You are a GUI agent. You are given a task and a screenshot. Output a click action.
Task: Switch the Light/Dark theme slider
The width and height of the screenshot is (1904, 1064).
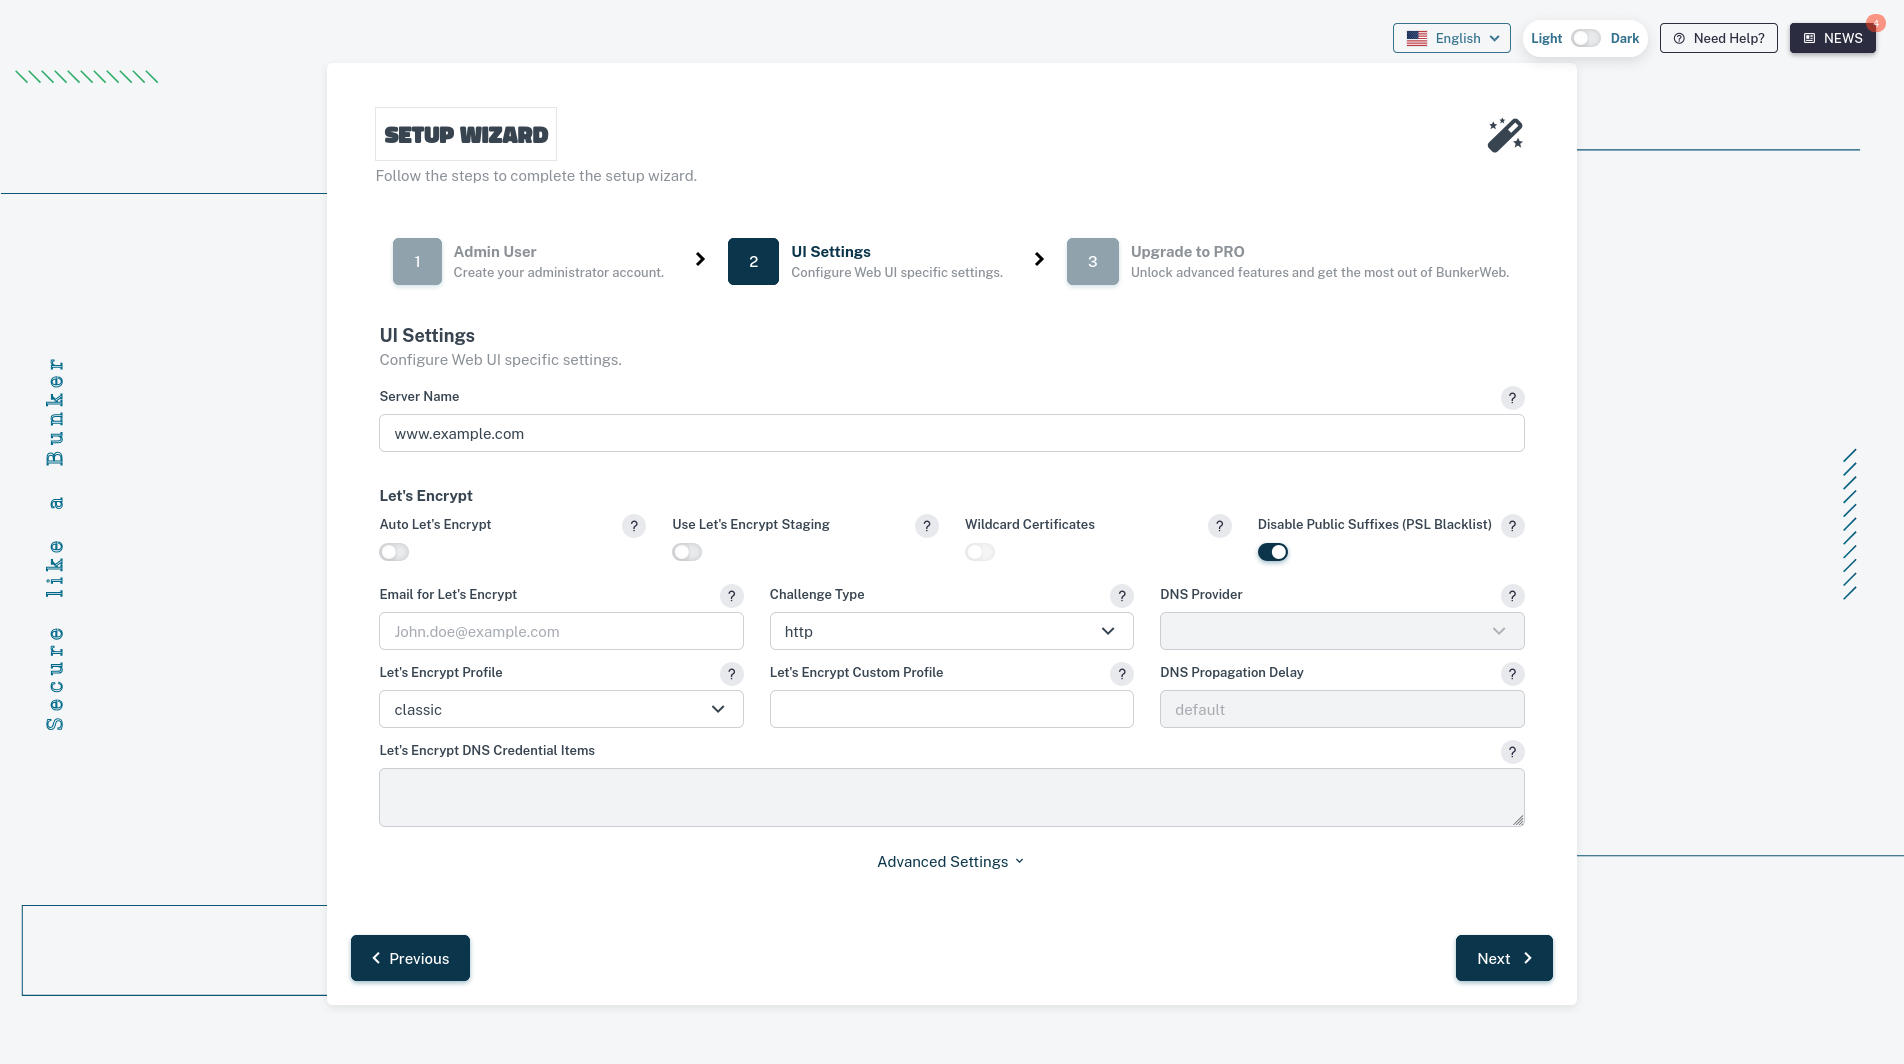pos(1585,38)
